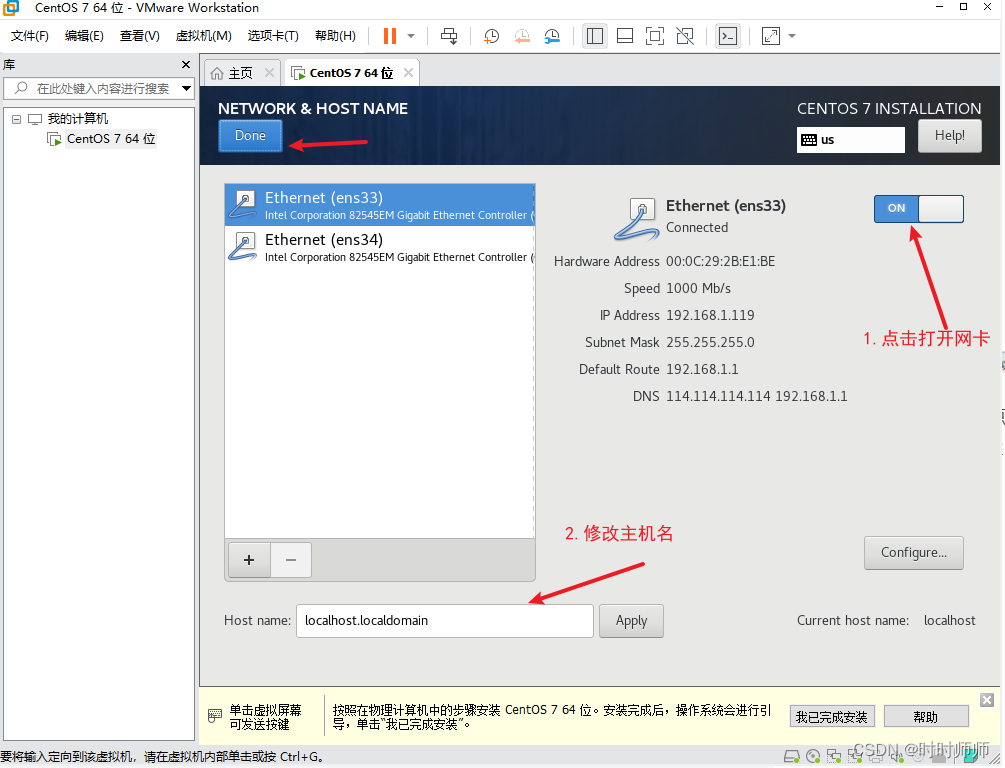
Task: Open the 选项卡(T) menu
Action: click(273, 36)
